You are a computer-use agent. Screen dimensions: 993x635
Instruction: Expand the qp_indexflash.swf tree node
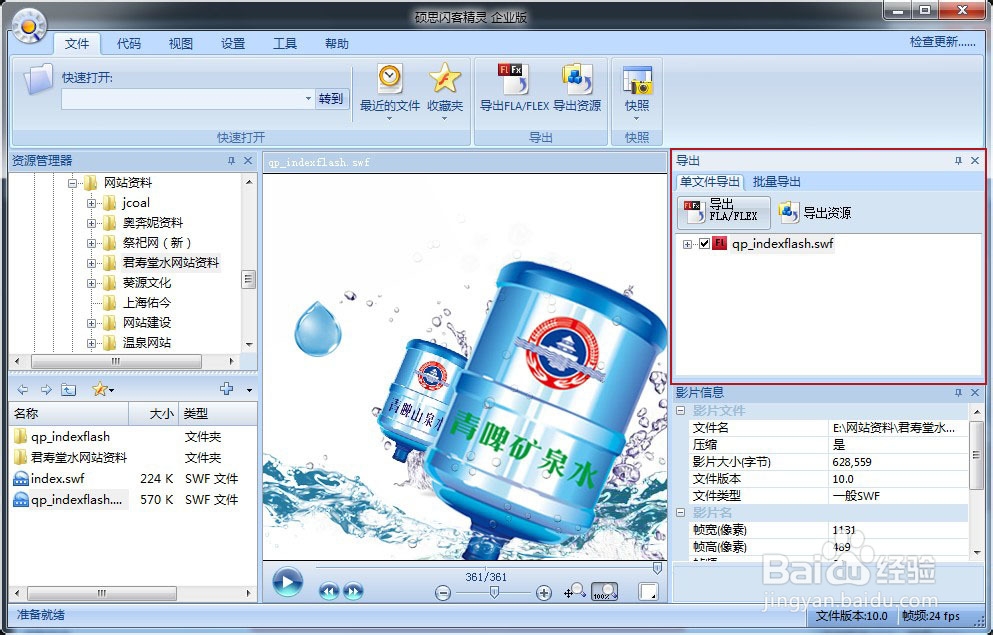687,243
